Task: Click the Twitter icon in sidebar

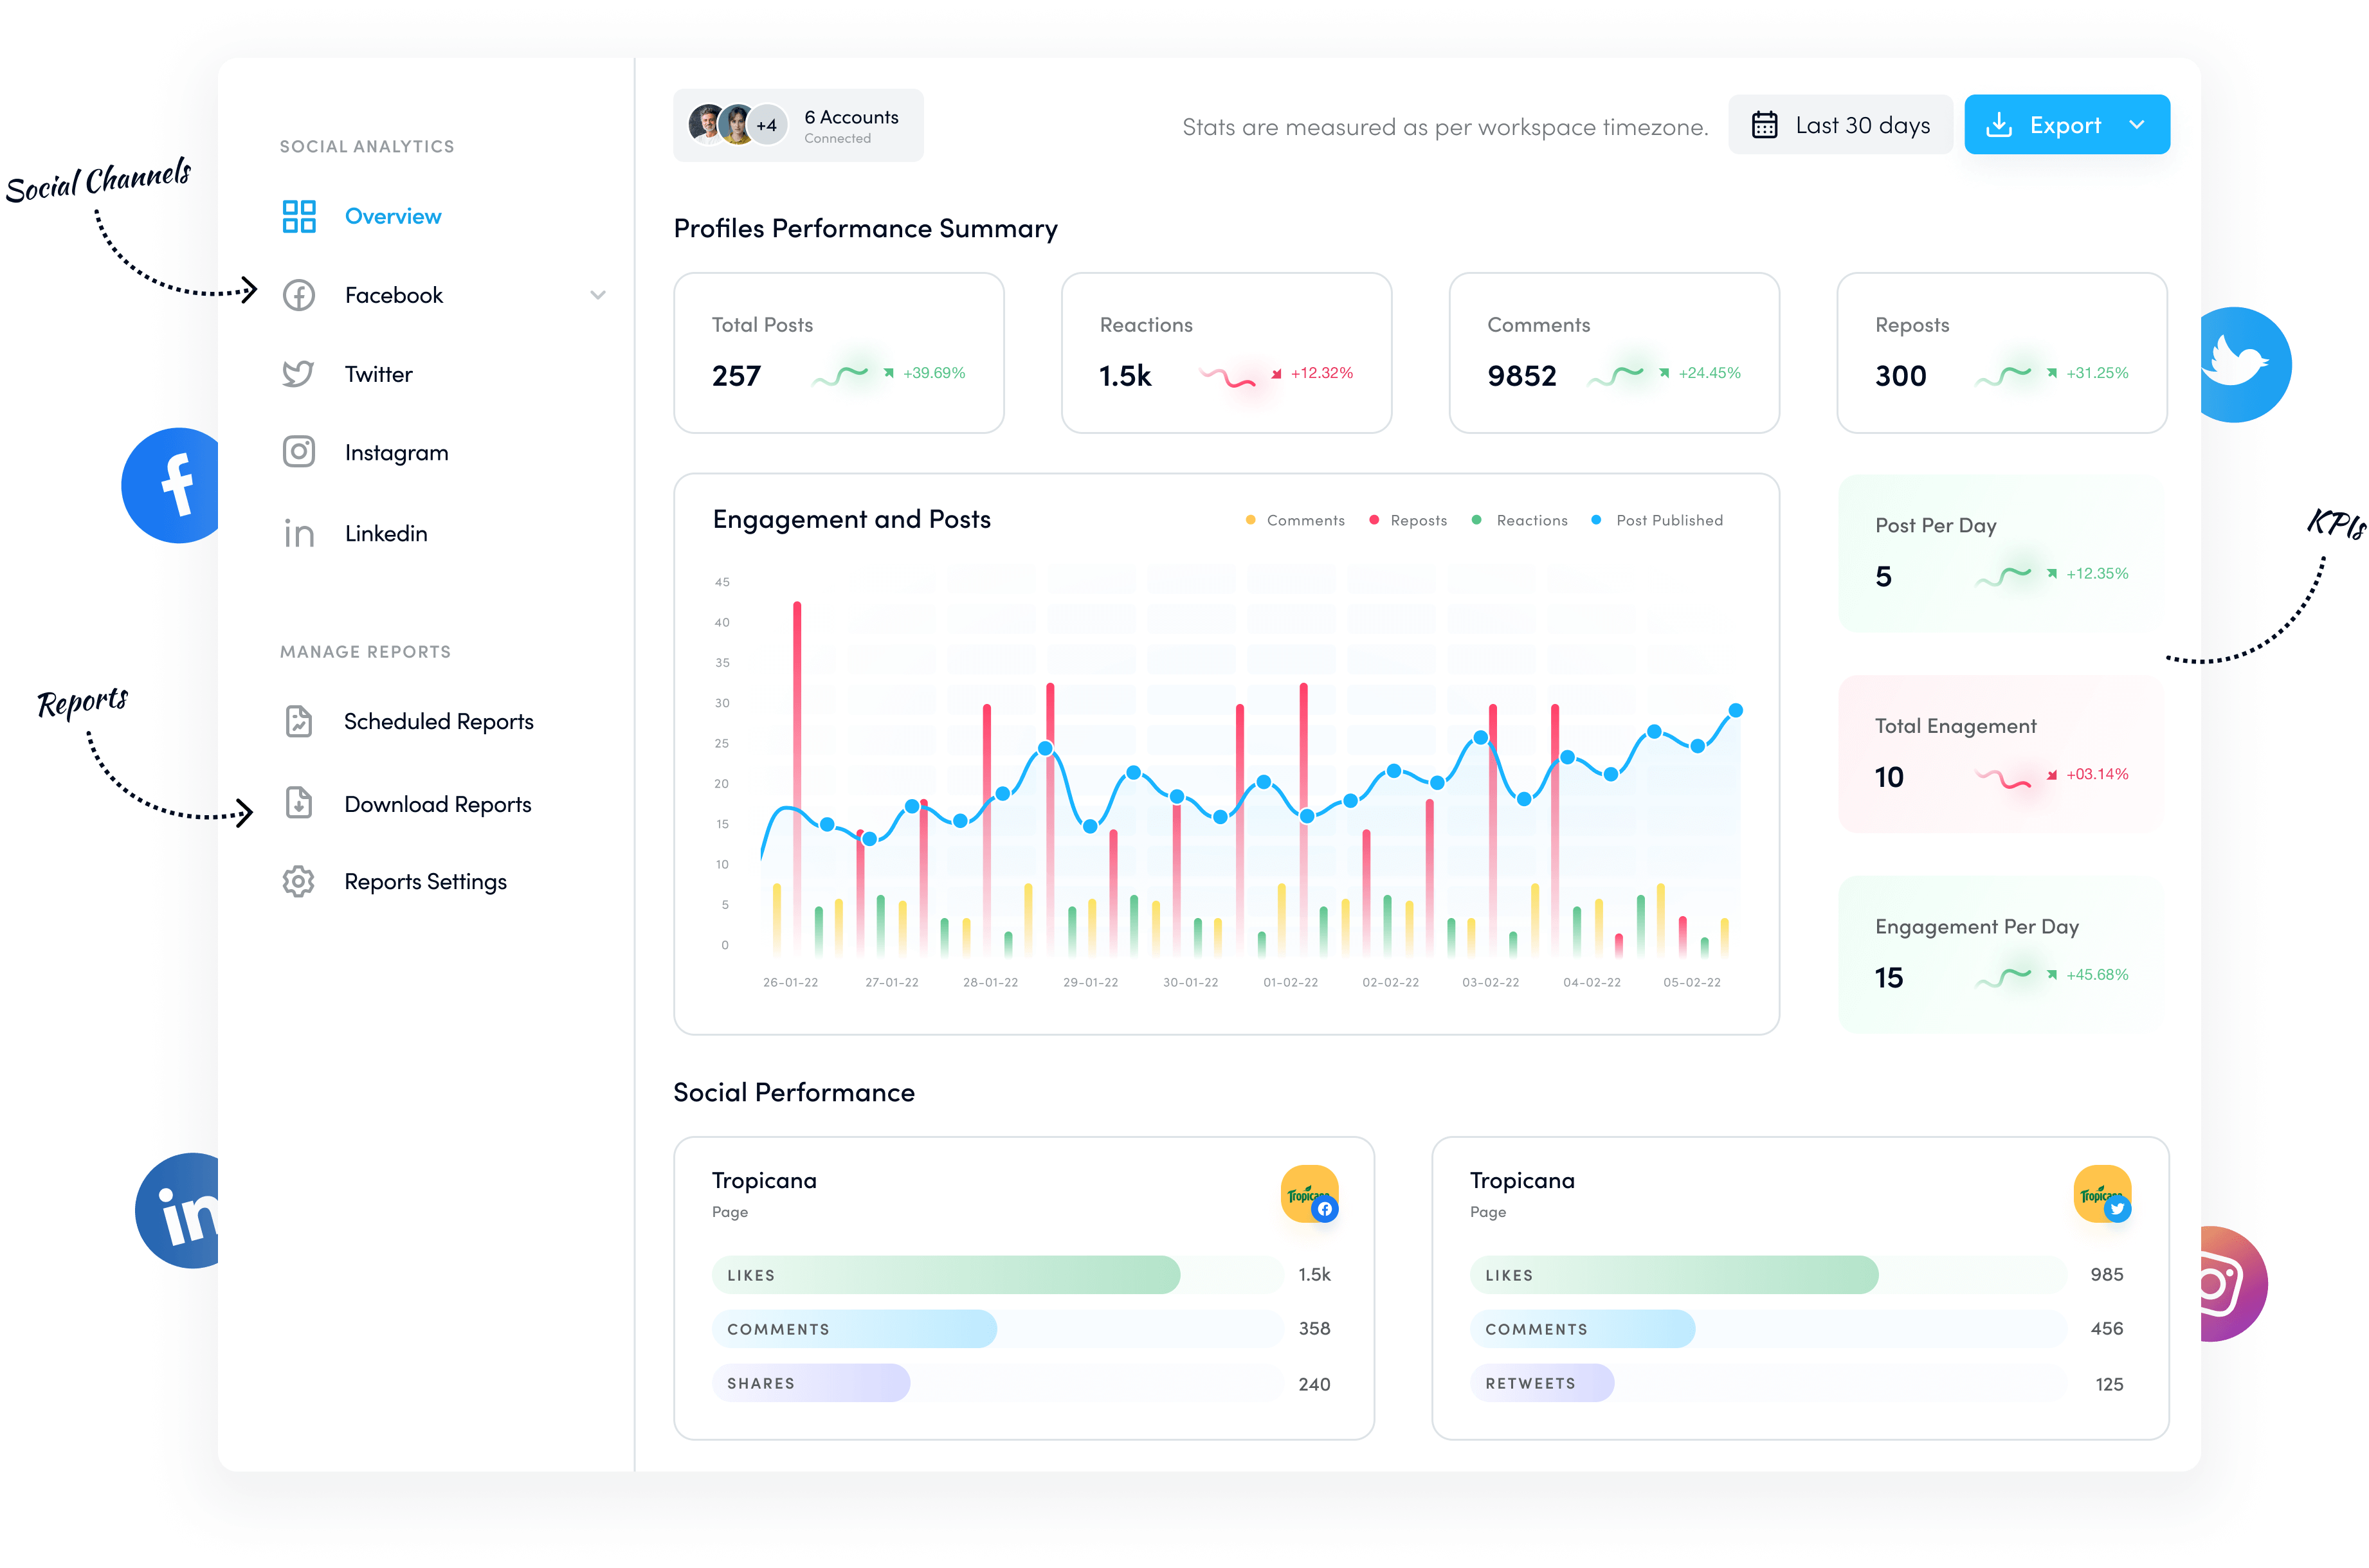Action: 298,373
